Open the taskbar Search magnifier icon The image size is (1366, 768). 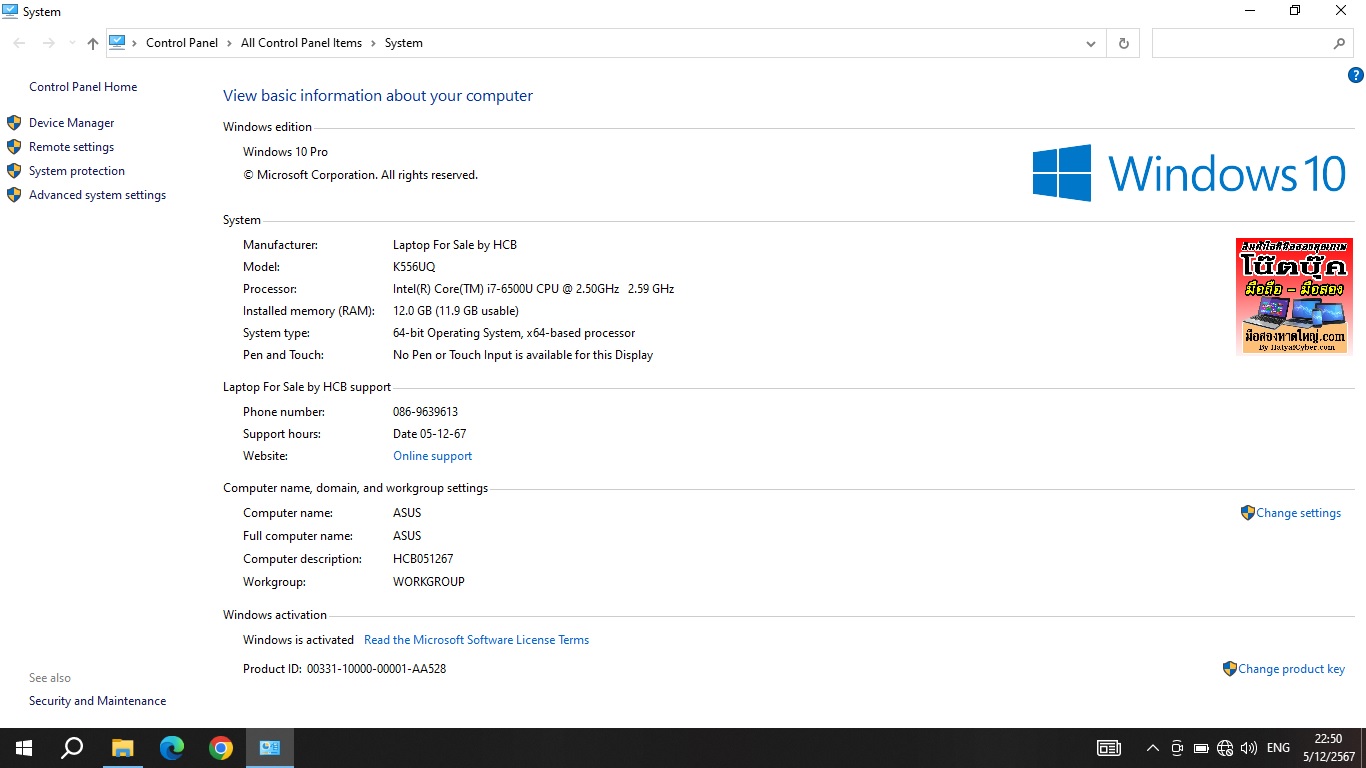click(x=72, y=748)
